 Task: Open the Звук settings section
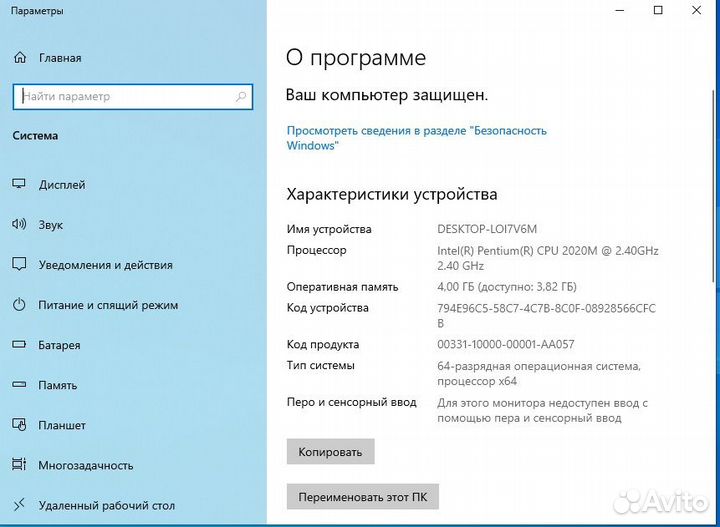(51, 225)
